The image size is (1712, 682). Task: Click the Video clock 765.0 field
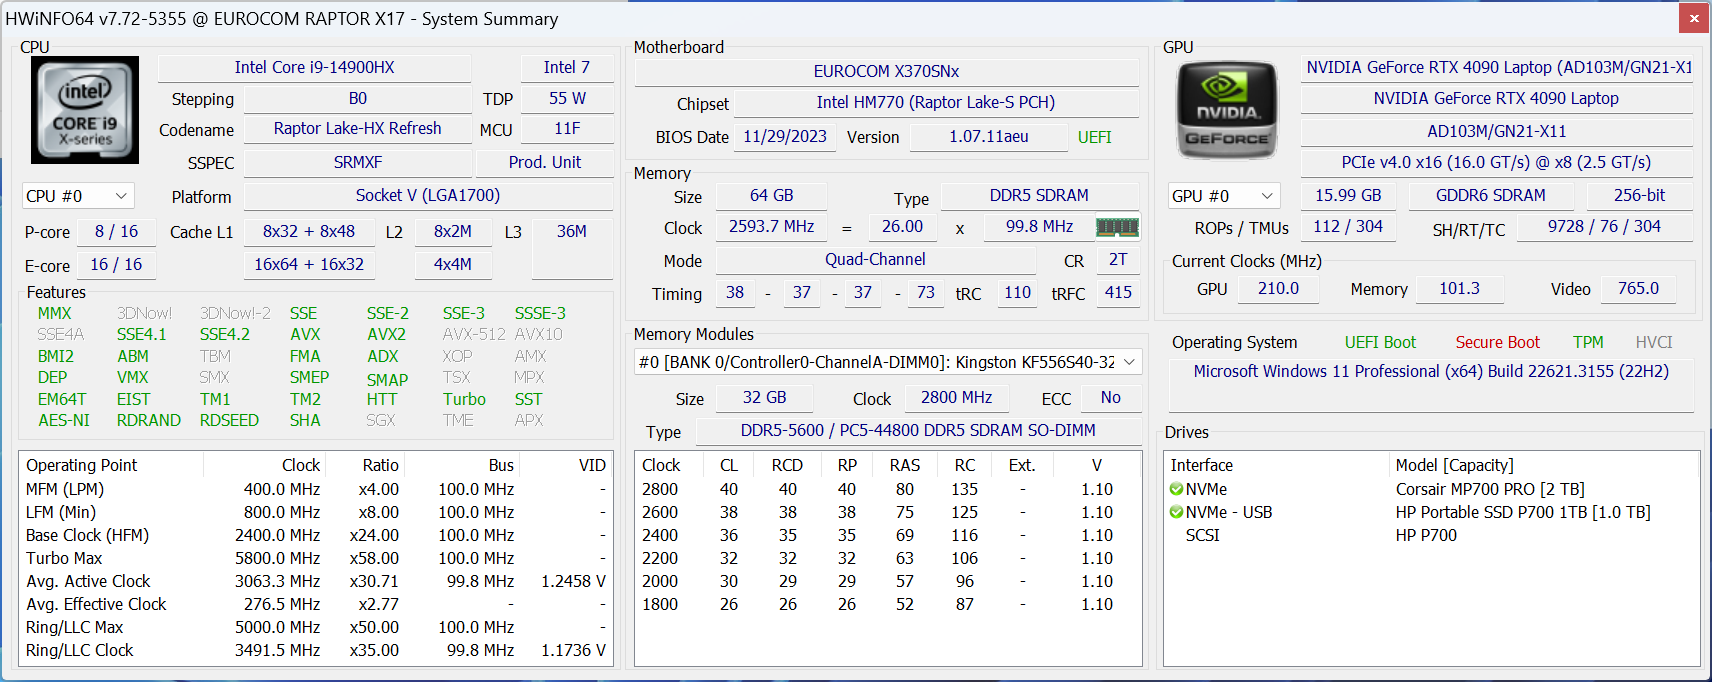(1638, 288)
